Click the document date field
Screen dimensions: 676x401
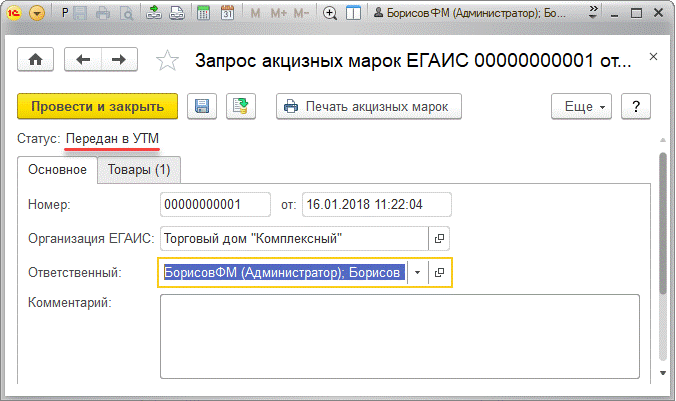click(377, 204)
